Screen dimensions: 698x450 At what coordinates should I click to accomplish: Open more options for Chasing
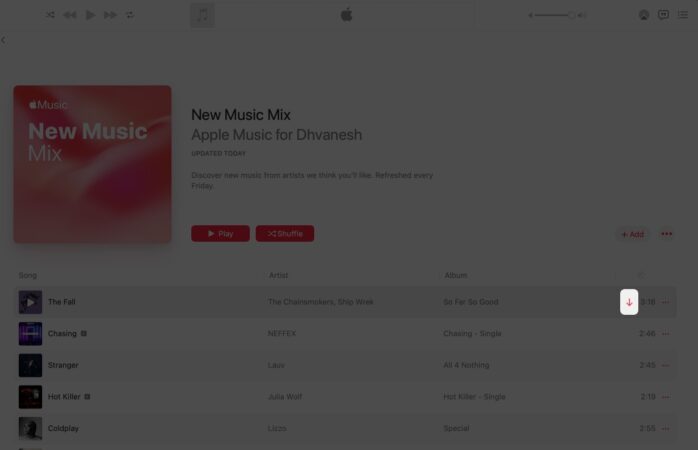coord(666,334)
